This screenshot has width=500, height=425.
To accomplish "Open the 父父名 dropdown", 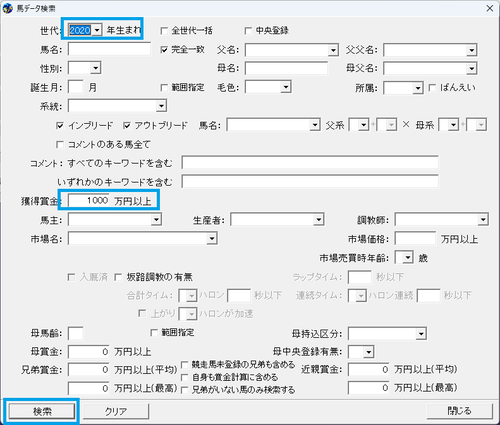I will 471,50.
